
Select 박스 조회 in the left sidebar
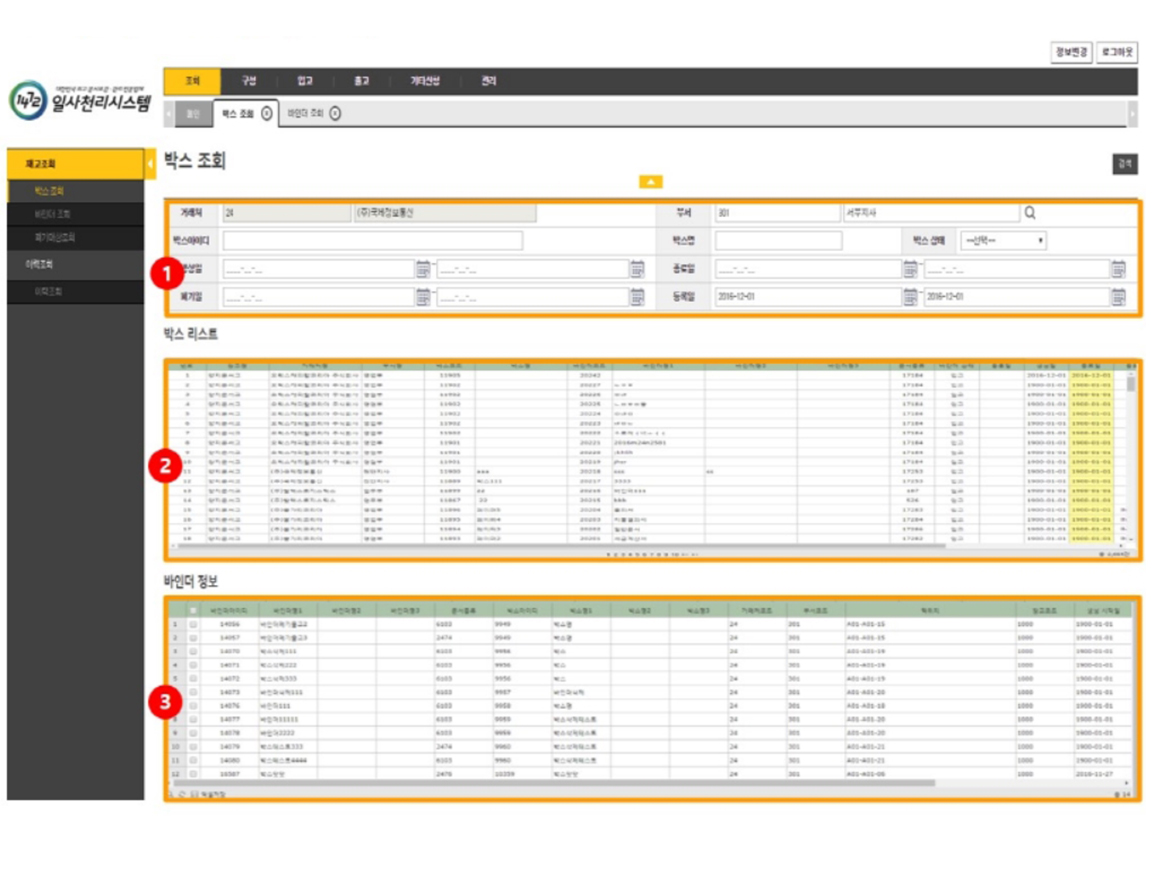[x=75, y=191]
